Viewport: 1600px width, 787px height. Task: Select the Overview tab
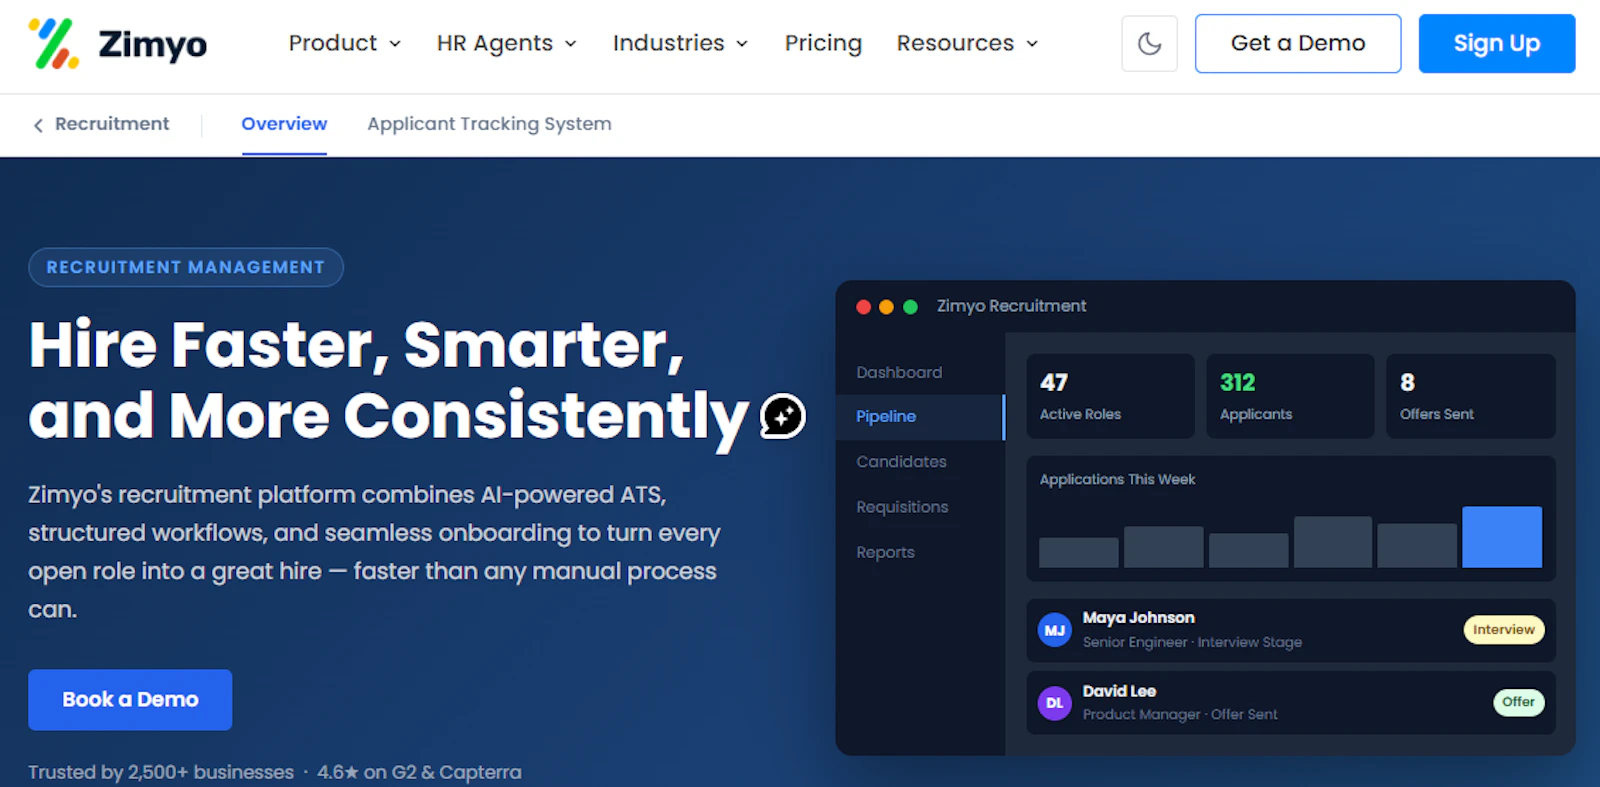(x=284, y=124)
